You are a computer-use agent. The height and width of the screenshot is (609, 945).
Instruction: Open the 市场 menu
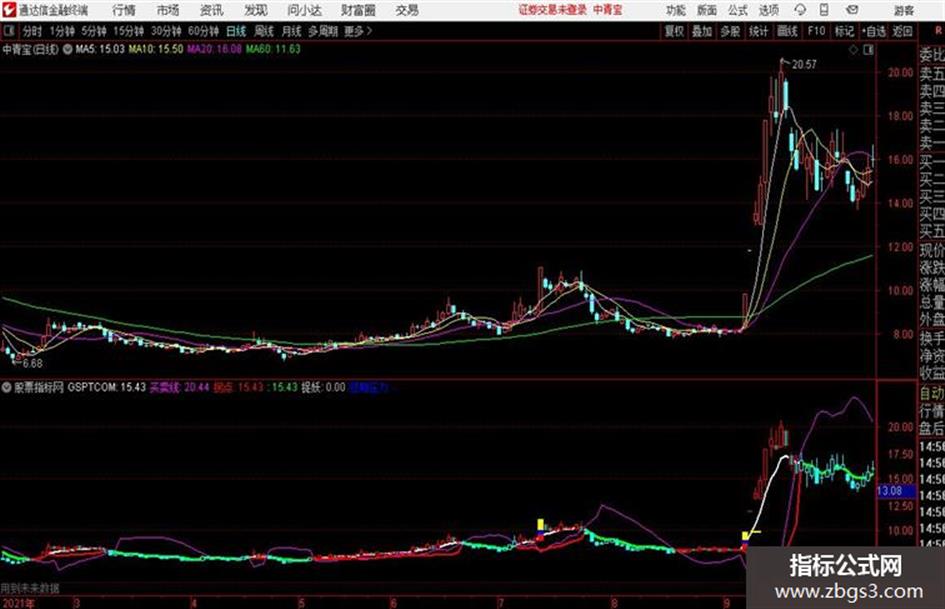click(168, 10)
